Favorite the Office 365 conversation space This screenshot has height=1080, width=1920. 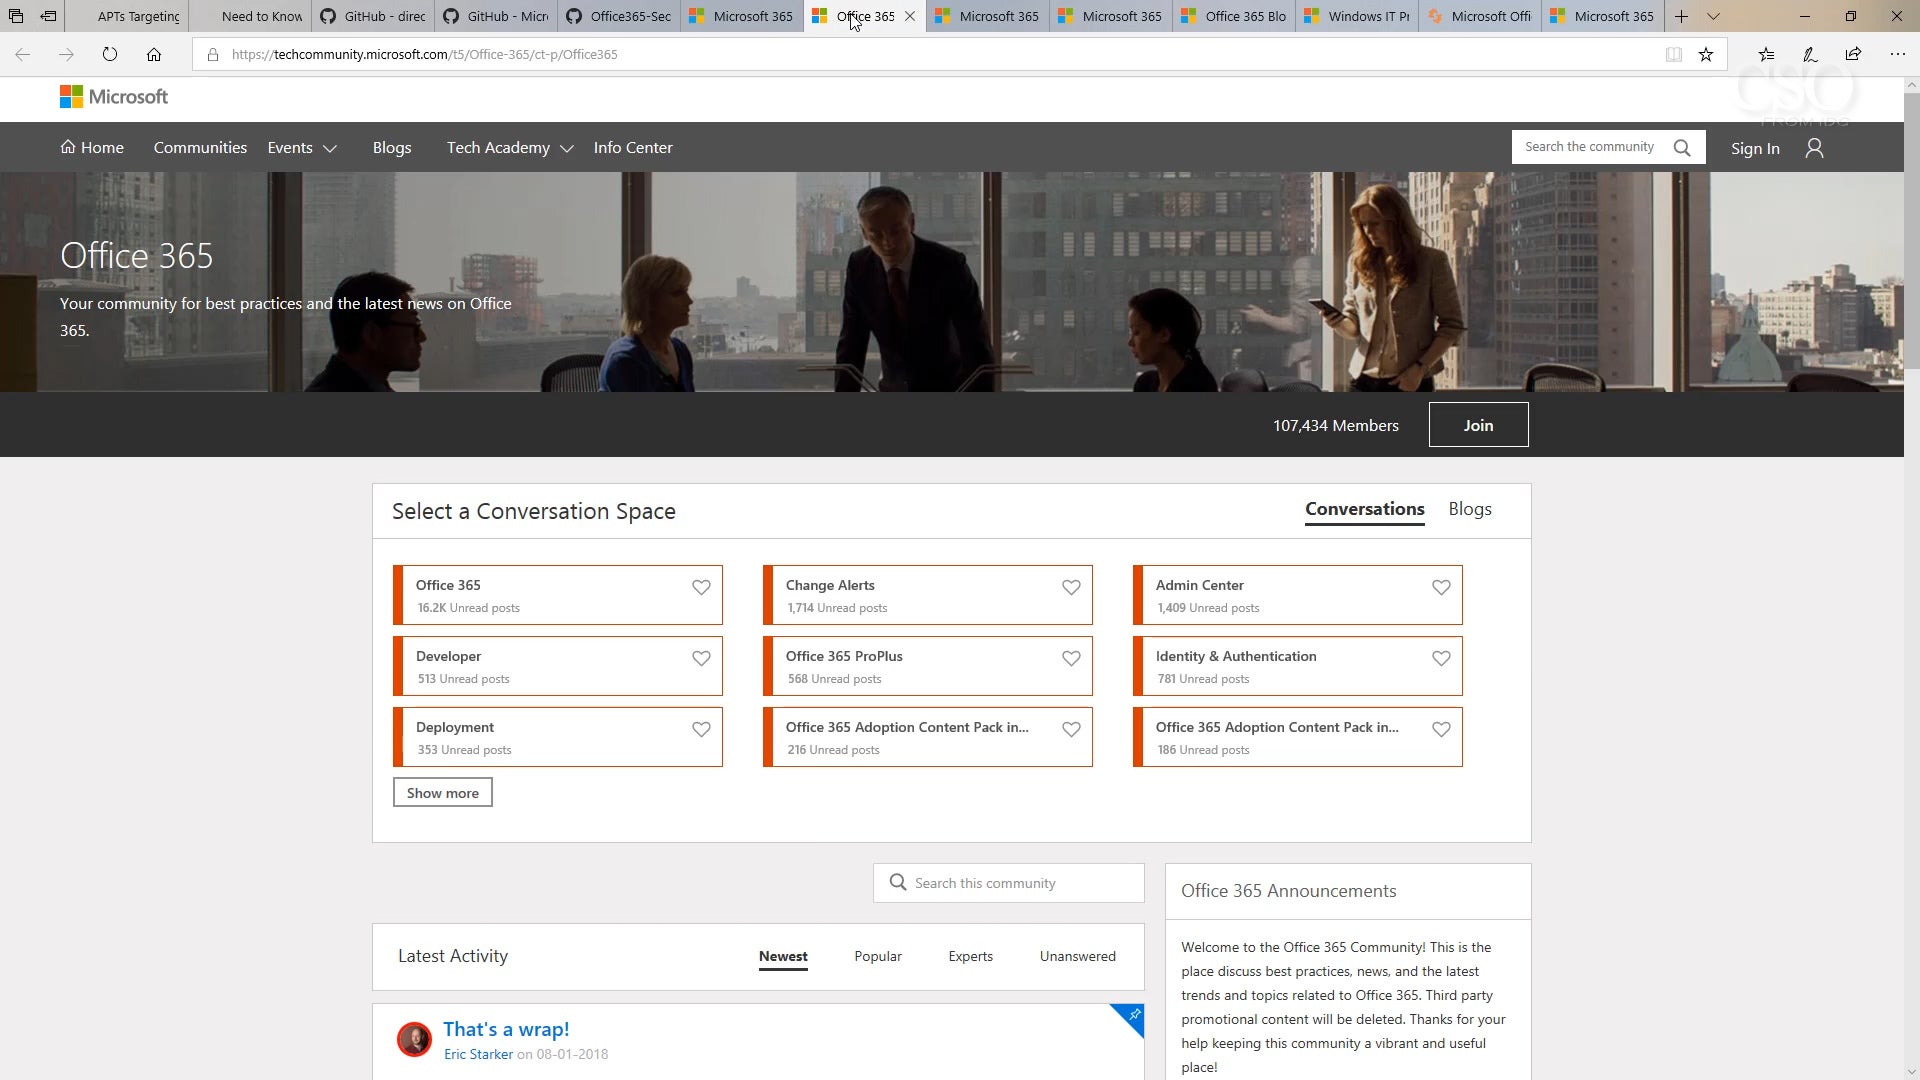click(x=701, y=587)
